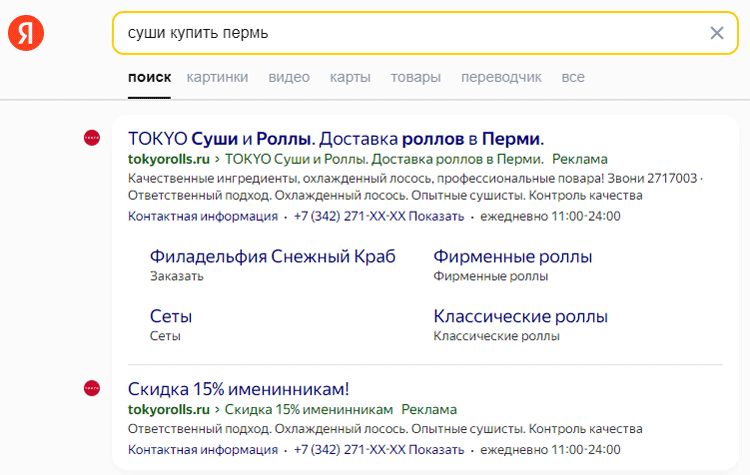Clear the search query with X icon
The height and width of the screenshot is (475, 750).
[717, 33]
